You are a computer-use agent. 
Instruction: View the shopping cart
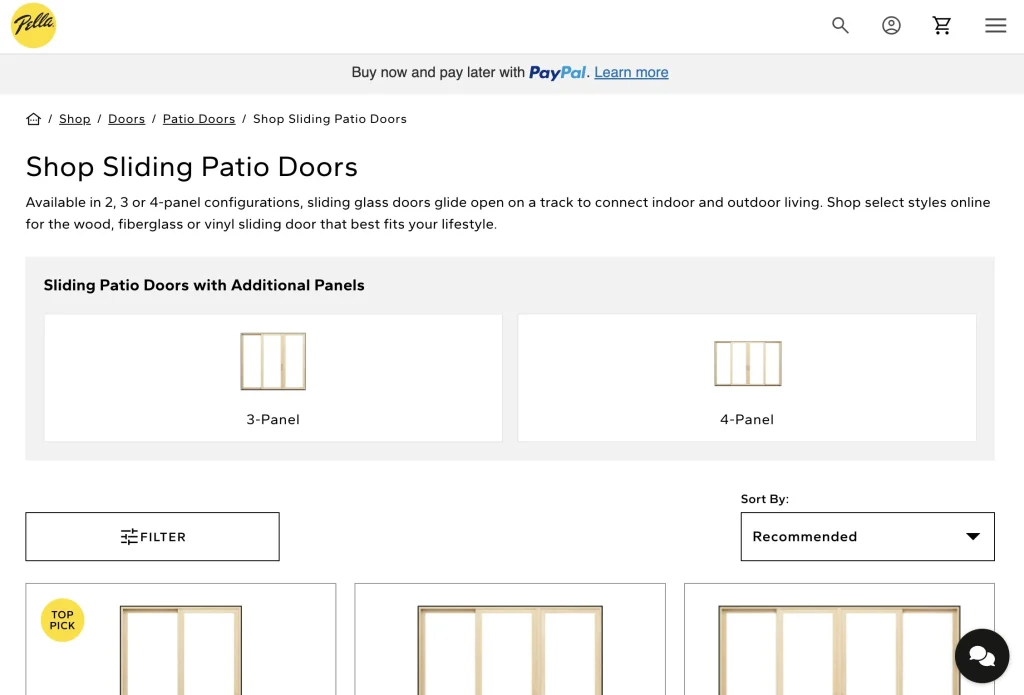click(x=942, y=26)
